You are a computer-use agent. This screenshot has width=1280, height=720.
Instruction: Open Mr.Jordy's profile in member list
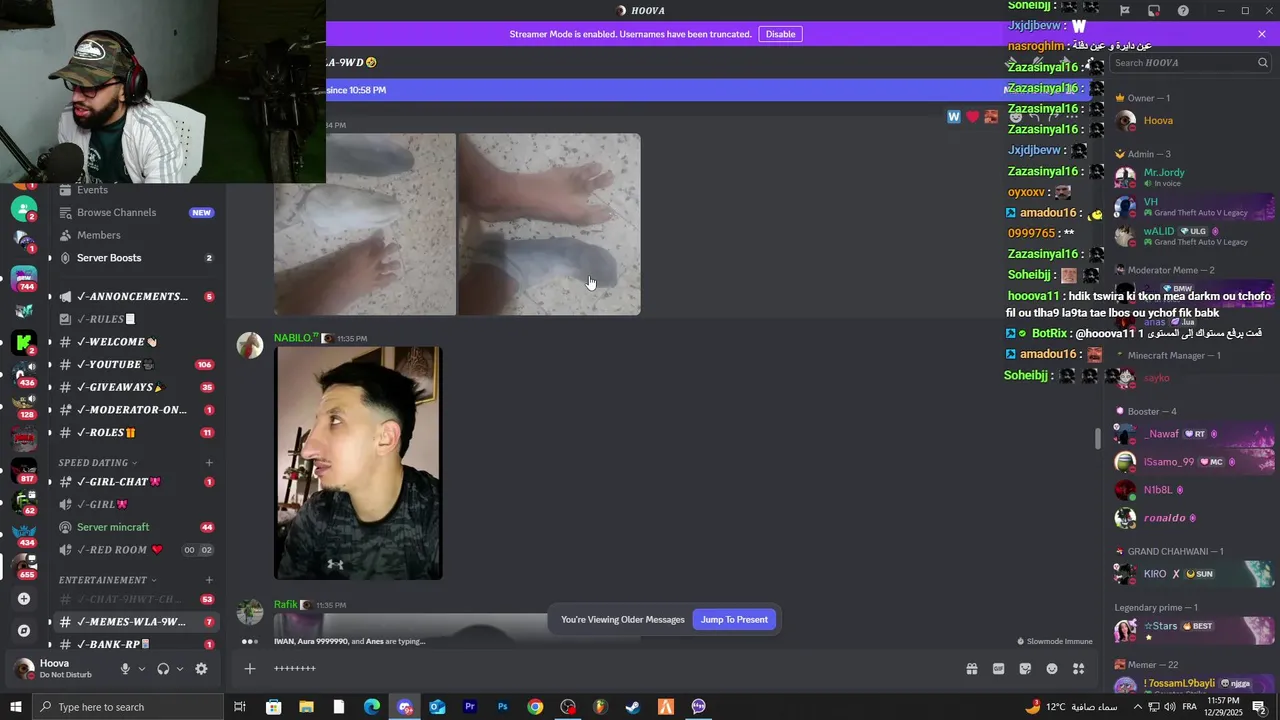point(1192,177)
